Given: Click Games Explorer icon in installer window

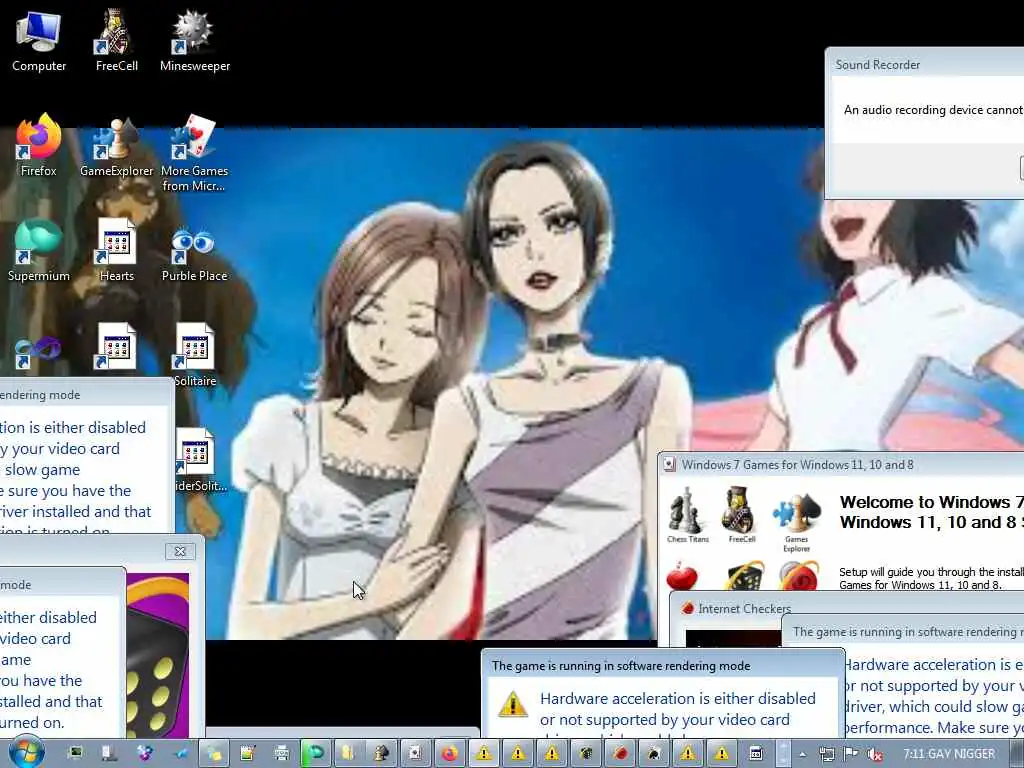Looking at the screenshot, I should [x=796, y=521].
